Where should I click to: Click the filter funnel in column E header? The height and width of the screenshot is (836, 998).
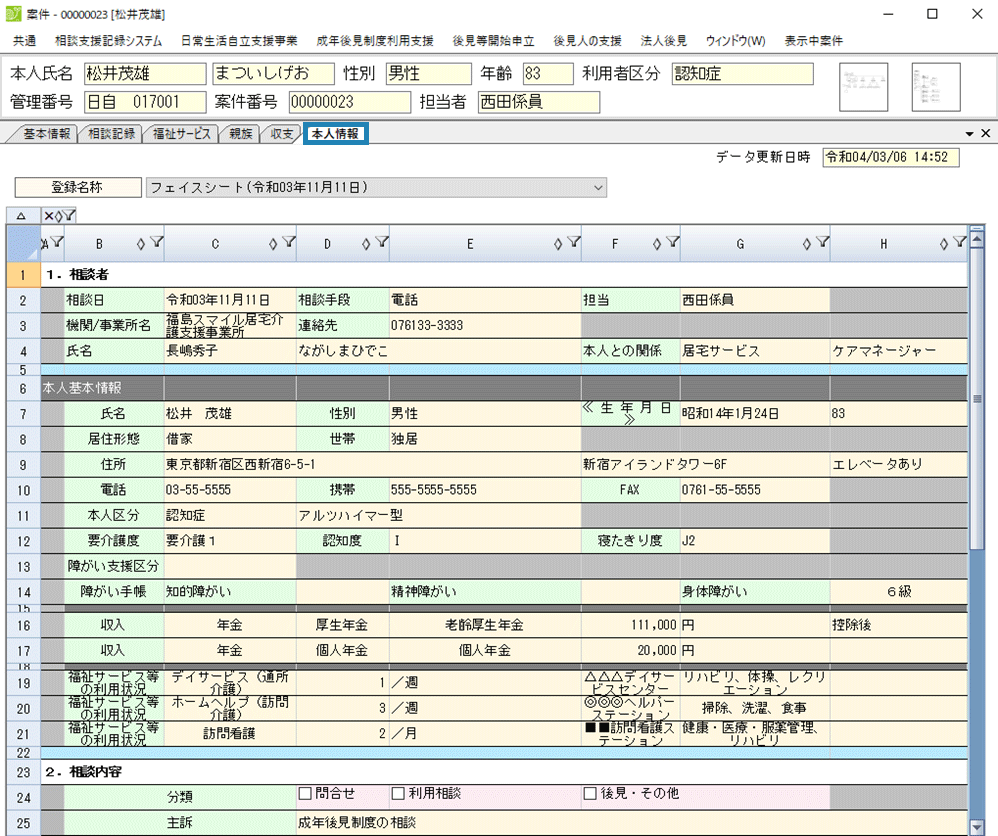click(573, 242)
